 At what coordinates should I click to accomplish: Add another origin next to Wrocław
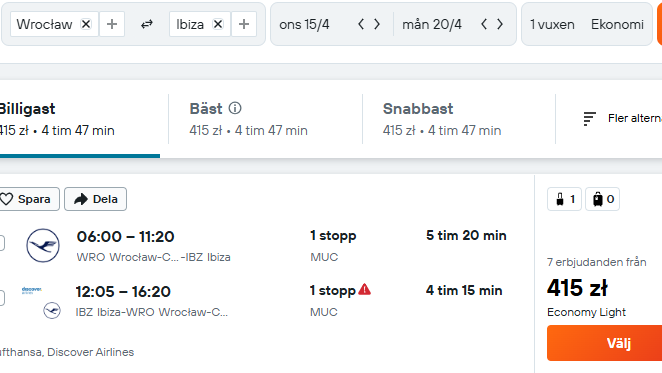point(112,25)
